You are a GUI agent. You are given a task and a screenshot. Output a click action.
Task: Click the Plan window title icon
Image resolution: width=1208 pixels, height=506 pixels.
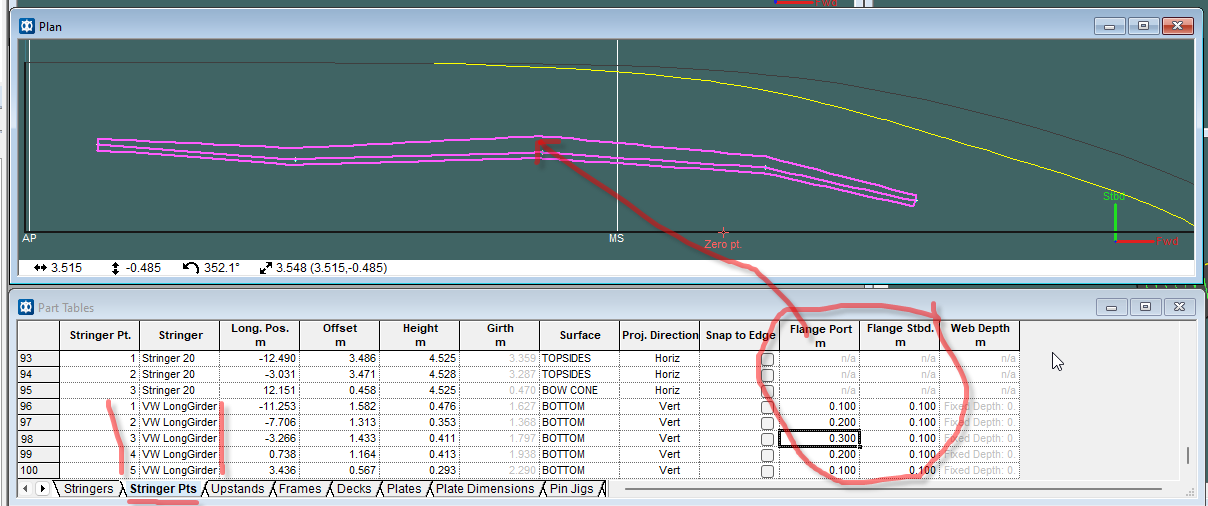[x=26, y=26]
